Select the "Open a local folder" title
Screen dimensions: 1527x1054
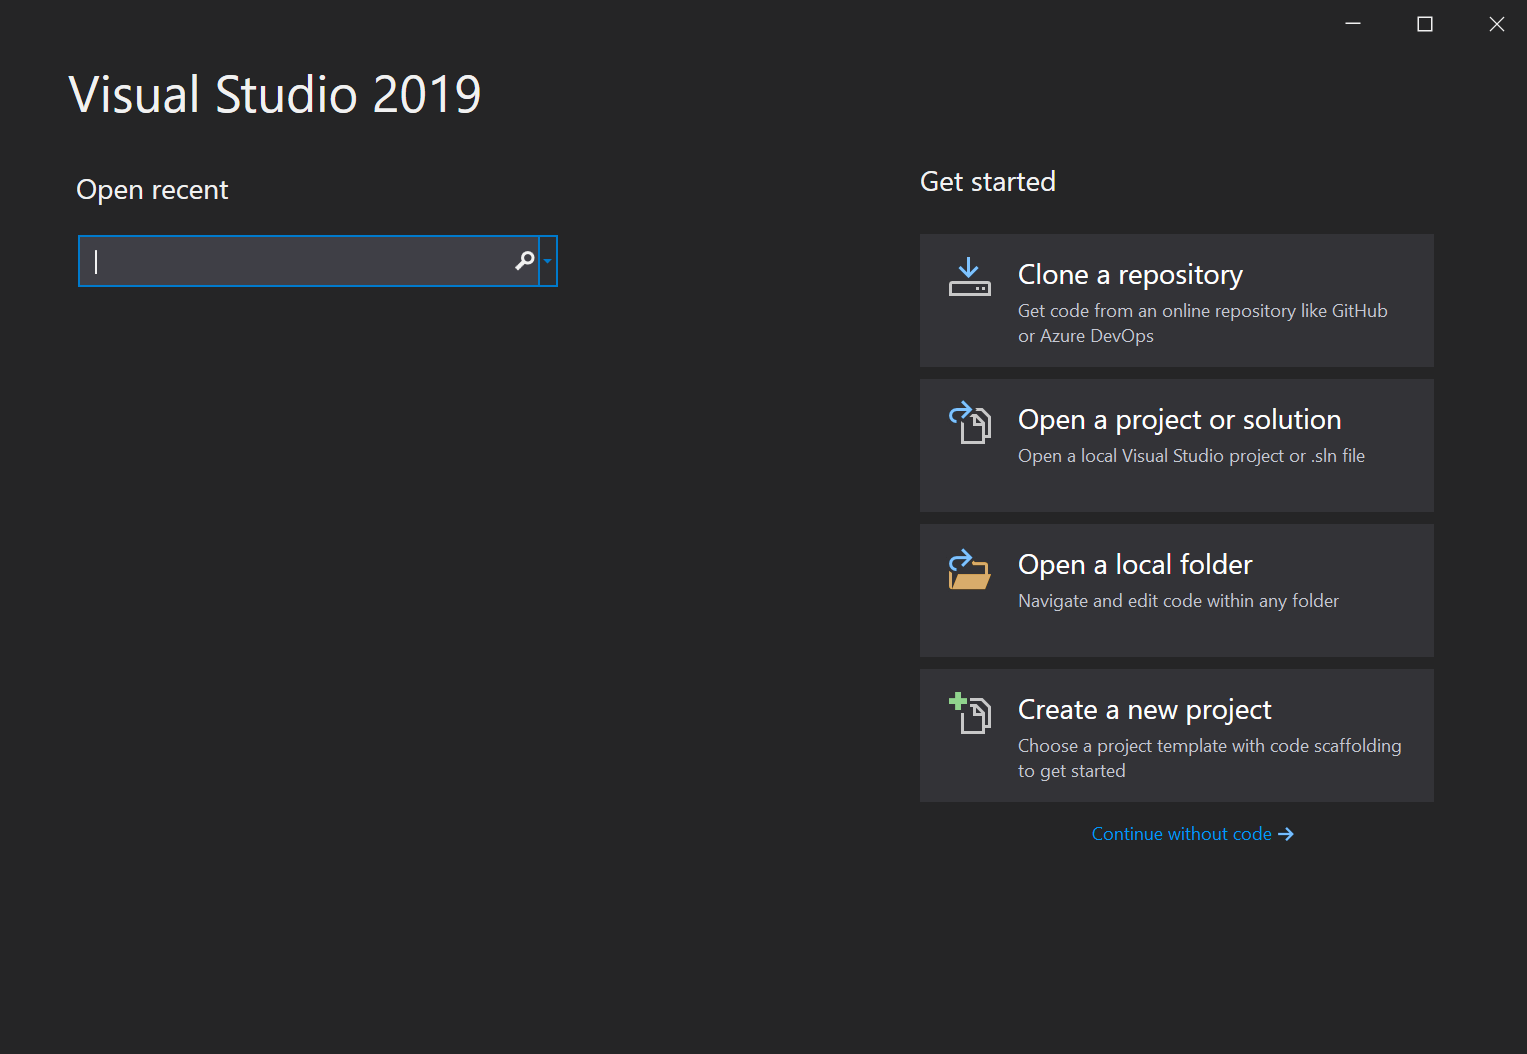tap(1134, 565)
